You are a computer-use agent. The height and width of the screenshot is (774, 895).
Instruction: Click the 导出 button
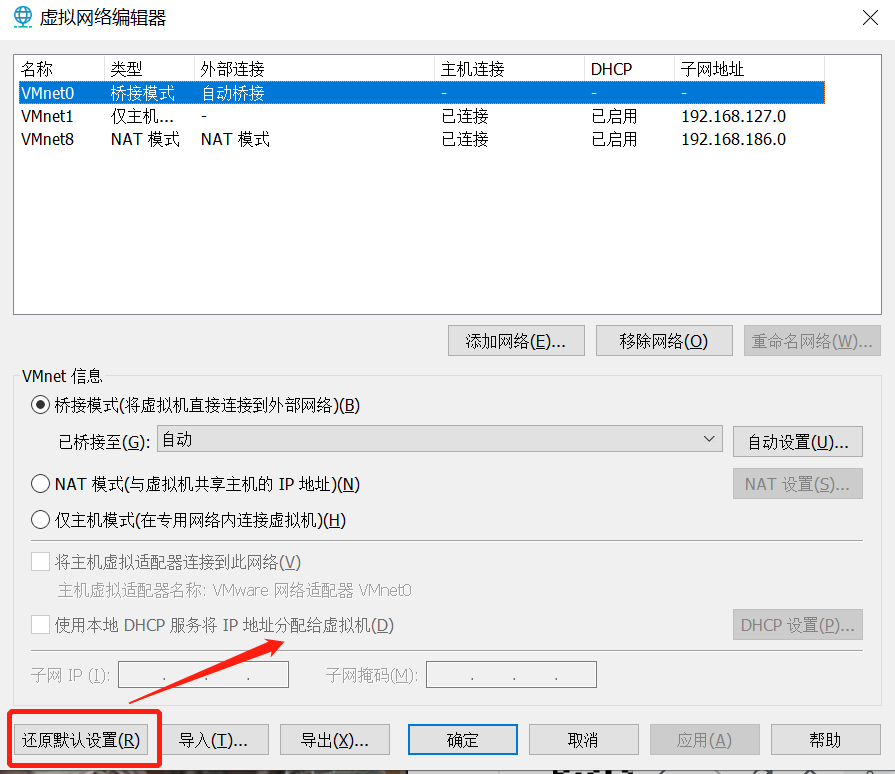[334, 739]
